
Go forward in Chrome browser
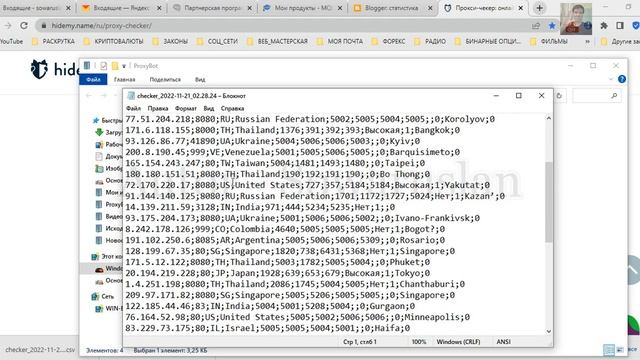point(8,25)
